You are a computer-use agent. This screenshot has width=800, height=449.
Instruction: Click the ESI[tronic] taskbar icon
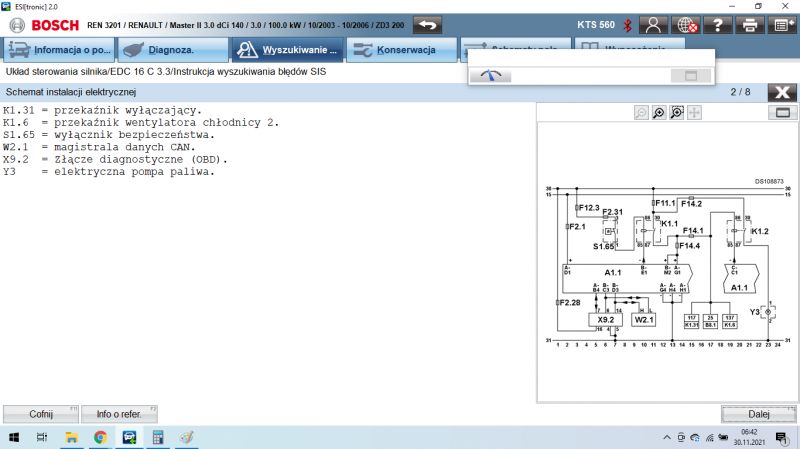coord(129,437)
